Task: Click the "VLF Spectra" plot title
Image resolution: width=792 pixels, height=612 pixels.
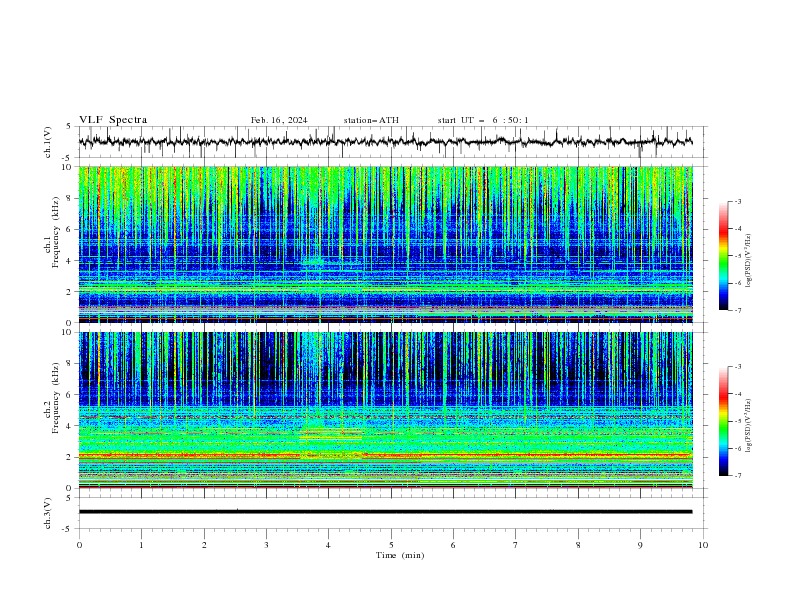Action: [x=113, y=120]
